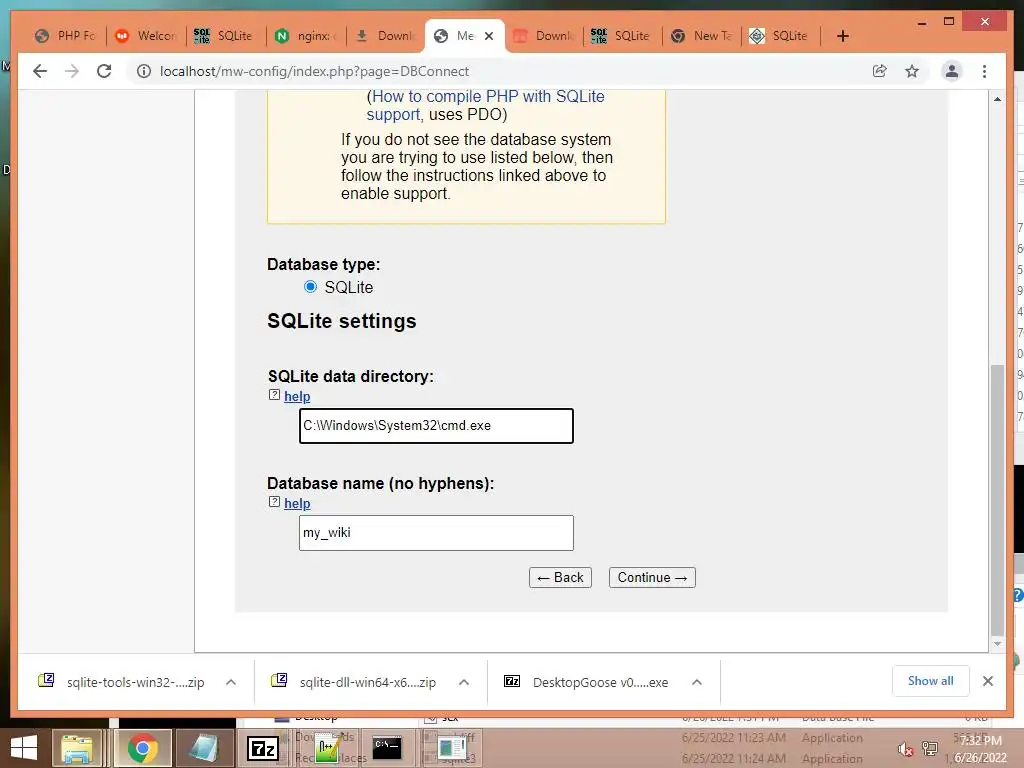
Task: Open DesktopGoose exe download
Action: [586, 682]
